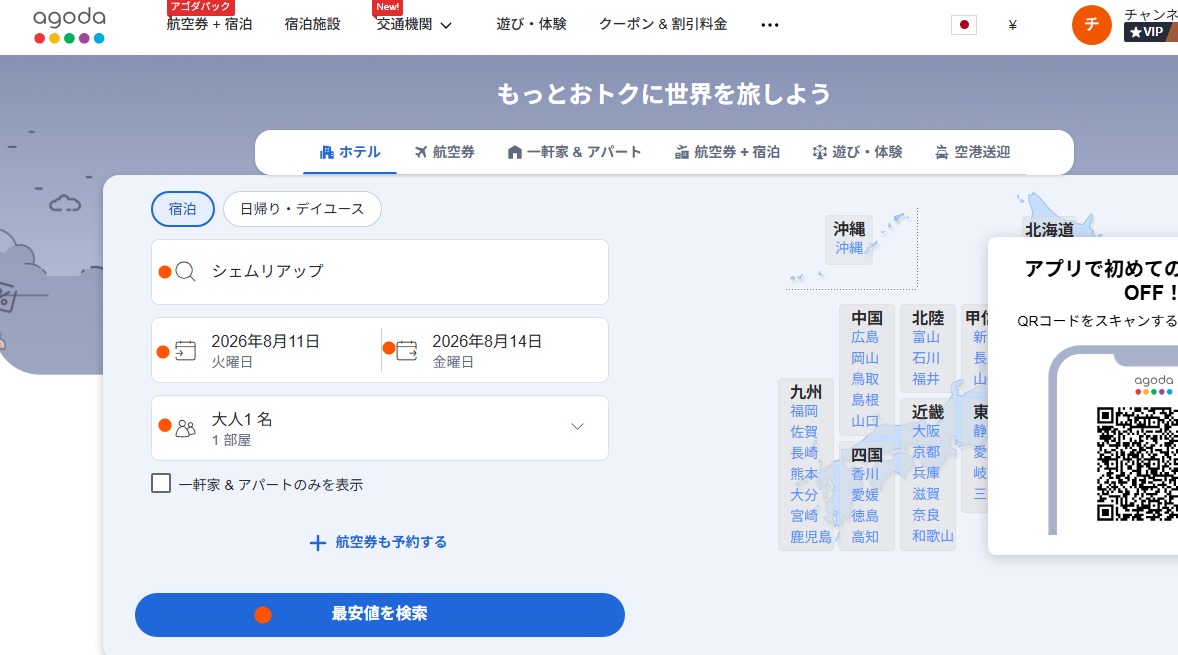The height and width of the screenshot is (655, 1178).
Task: Select 鳥取 on the map list
Action: pyautogui.click(x=865, y=379)
